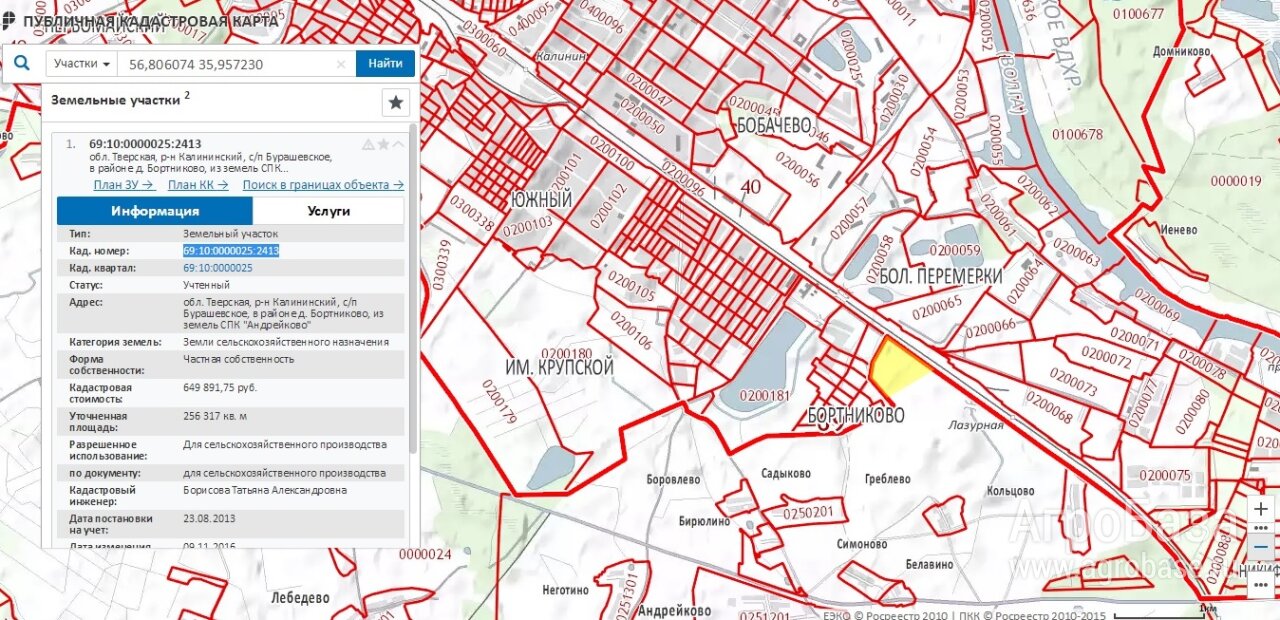This screenshot has height=620, width=1280.
Task: Open the План ЗУ link
Action: [123, 185]
